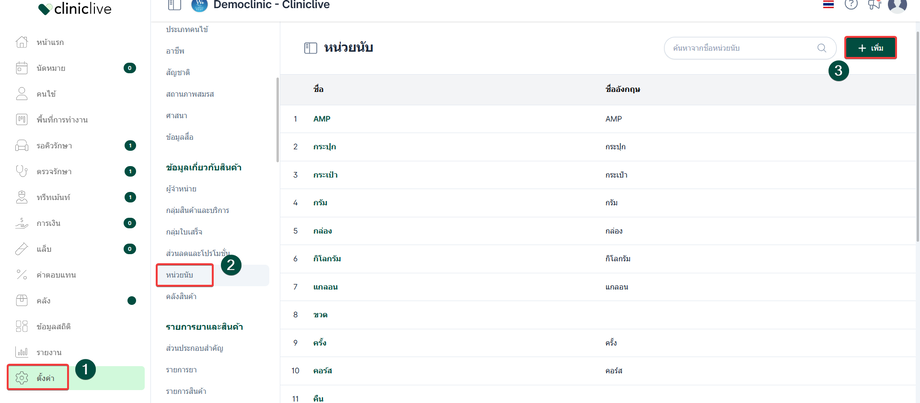Select คลังสินค้า in the settings menu
920x403 pixels.
point(181,296)
